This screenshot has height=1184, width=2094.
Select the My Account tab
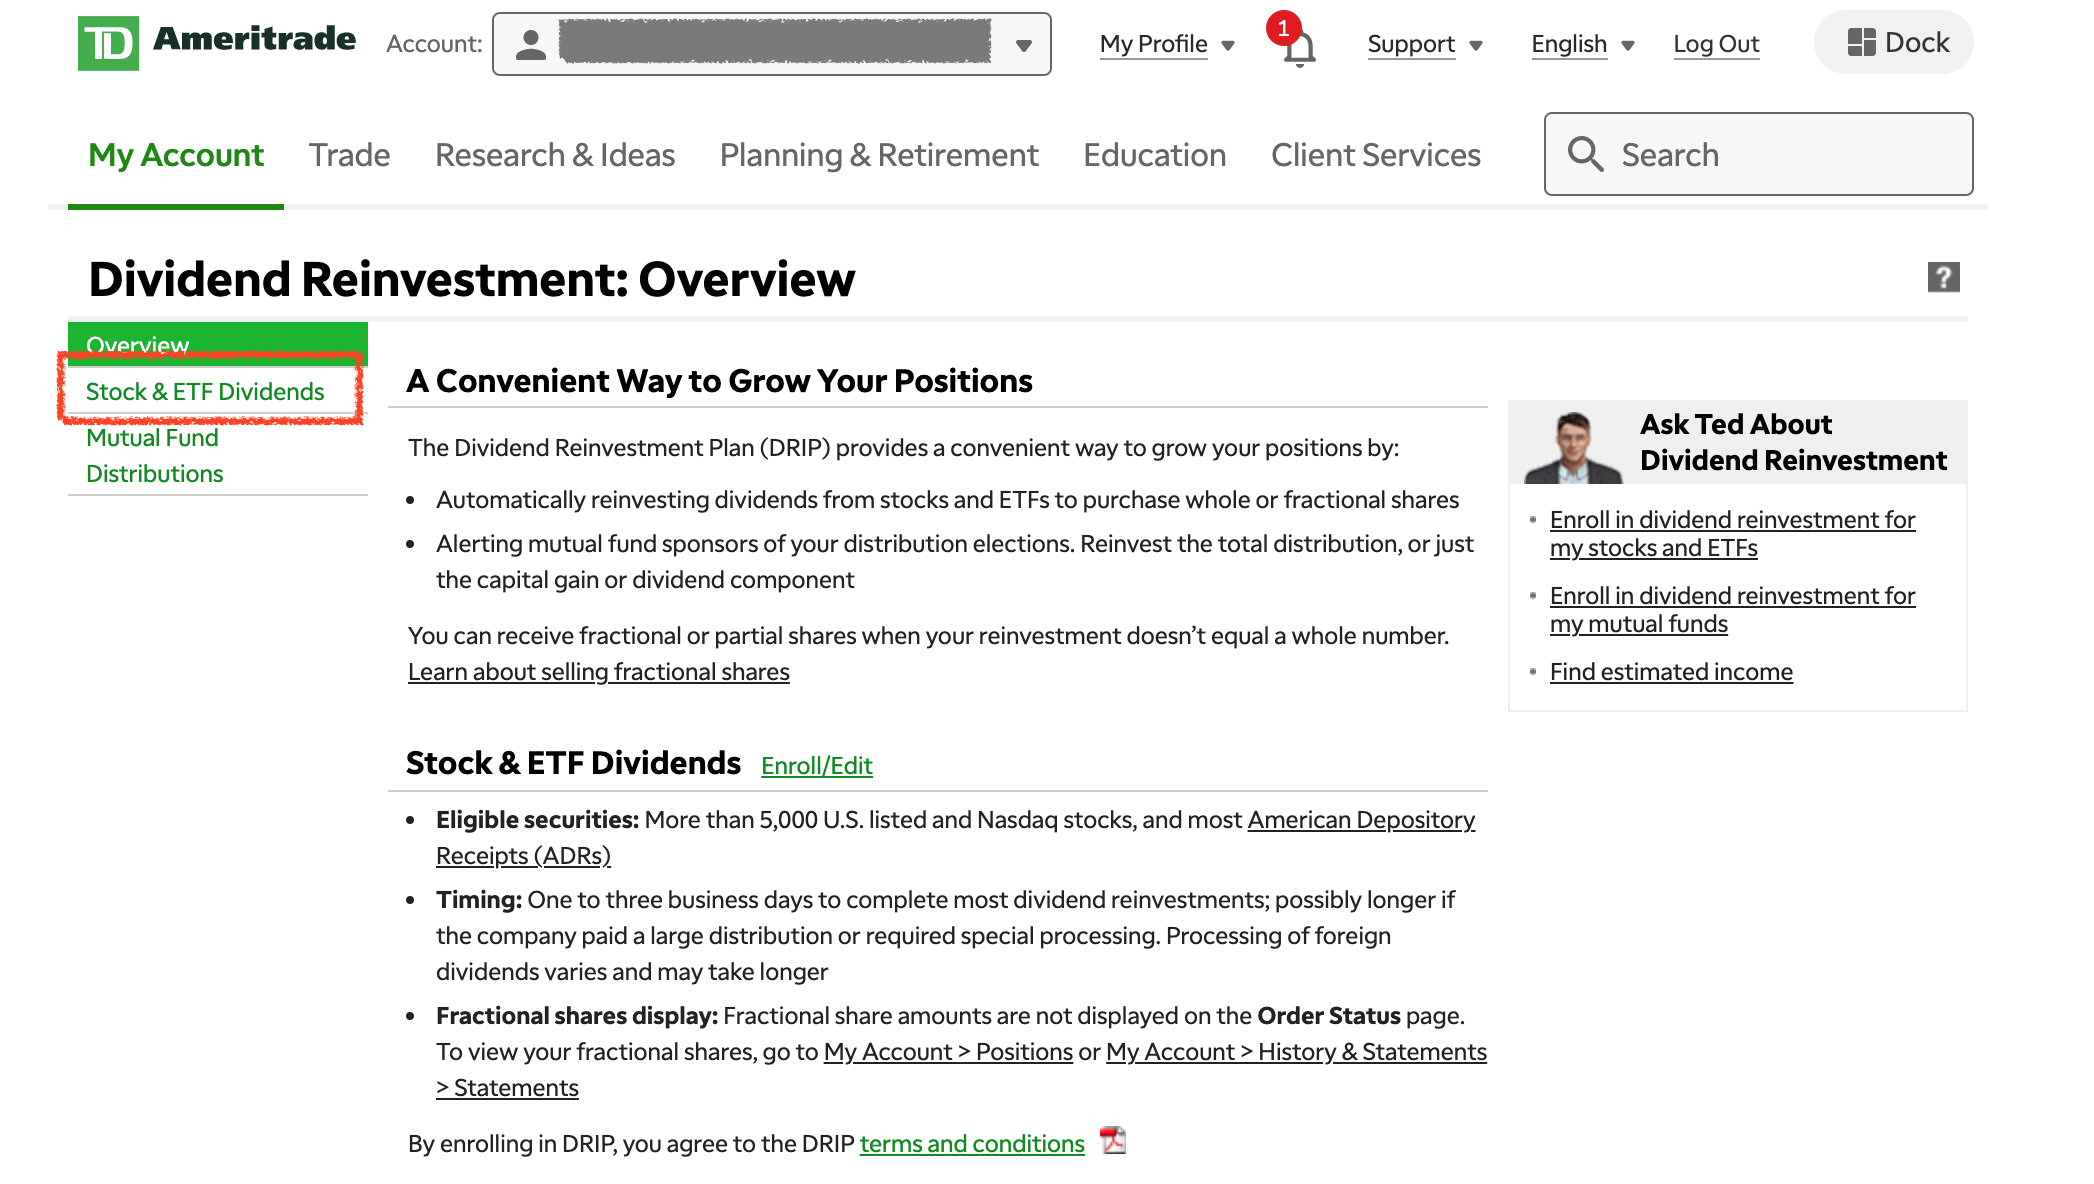(x=176, y=155)
